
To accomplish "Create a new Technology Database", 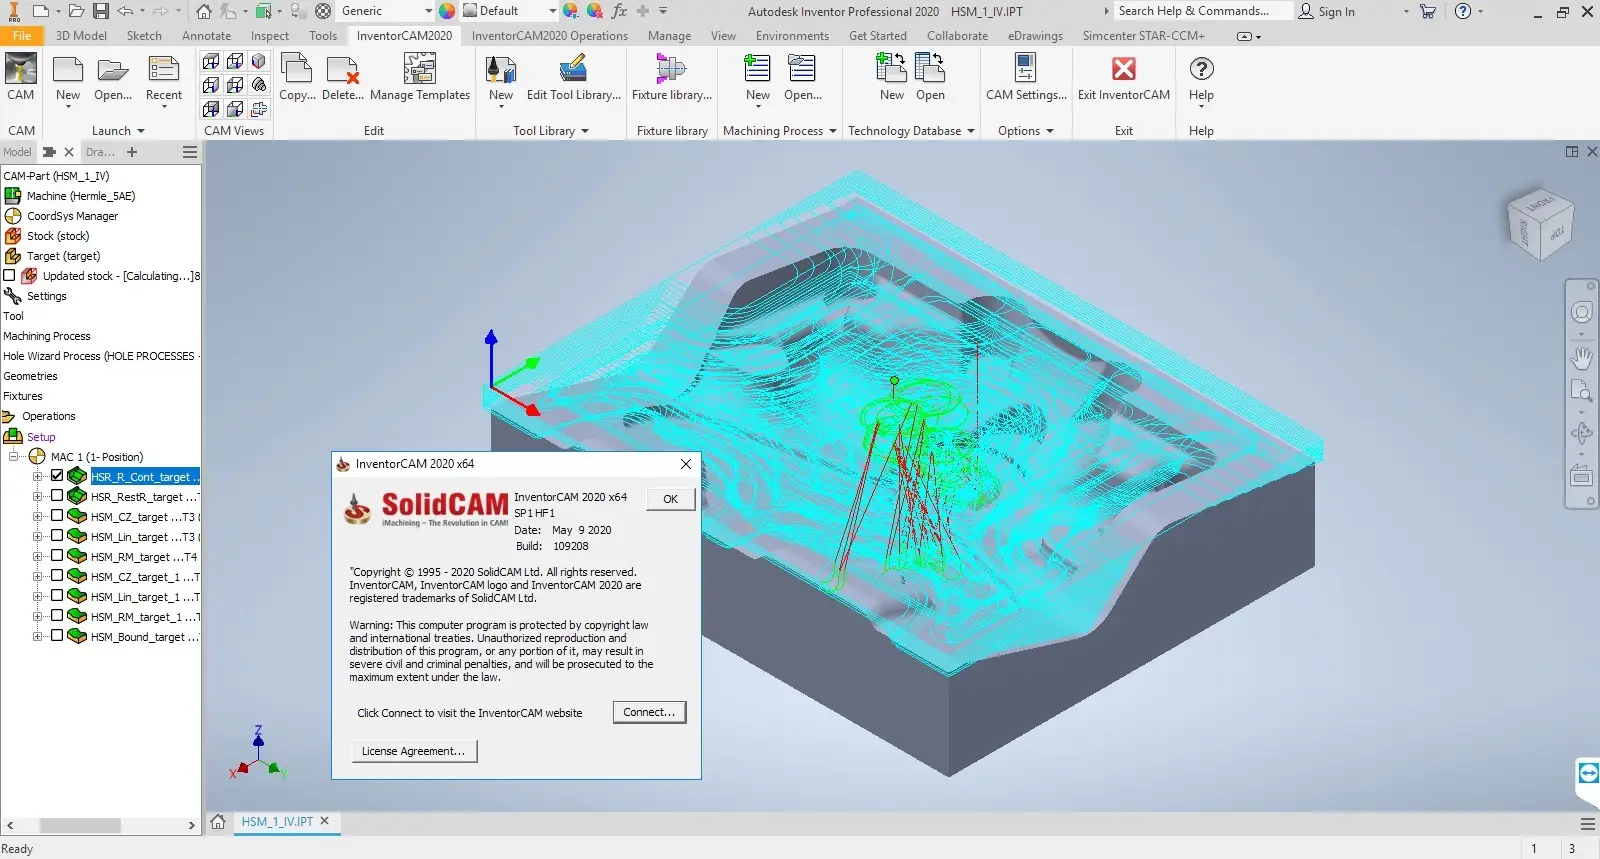I will pos(892,78).
